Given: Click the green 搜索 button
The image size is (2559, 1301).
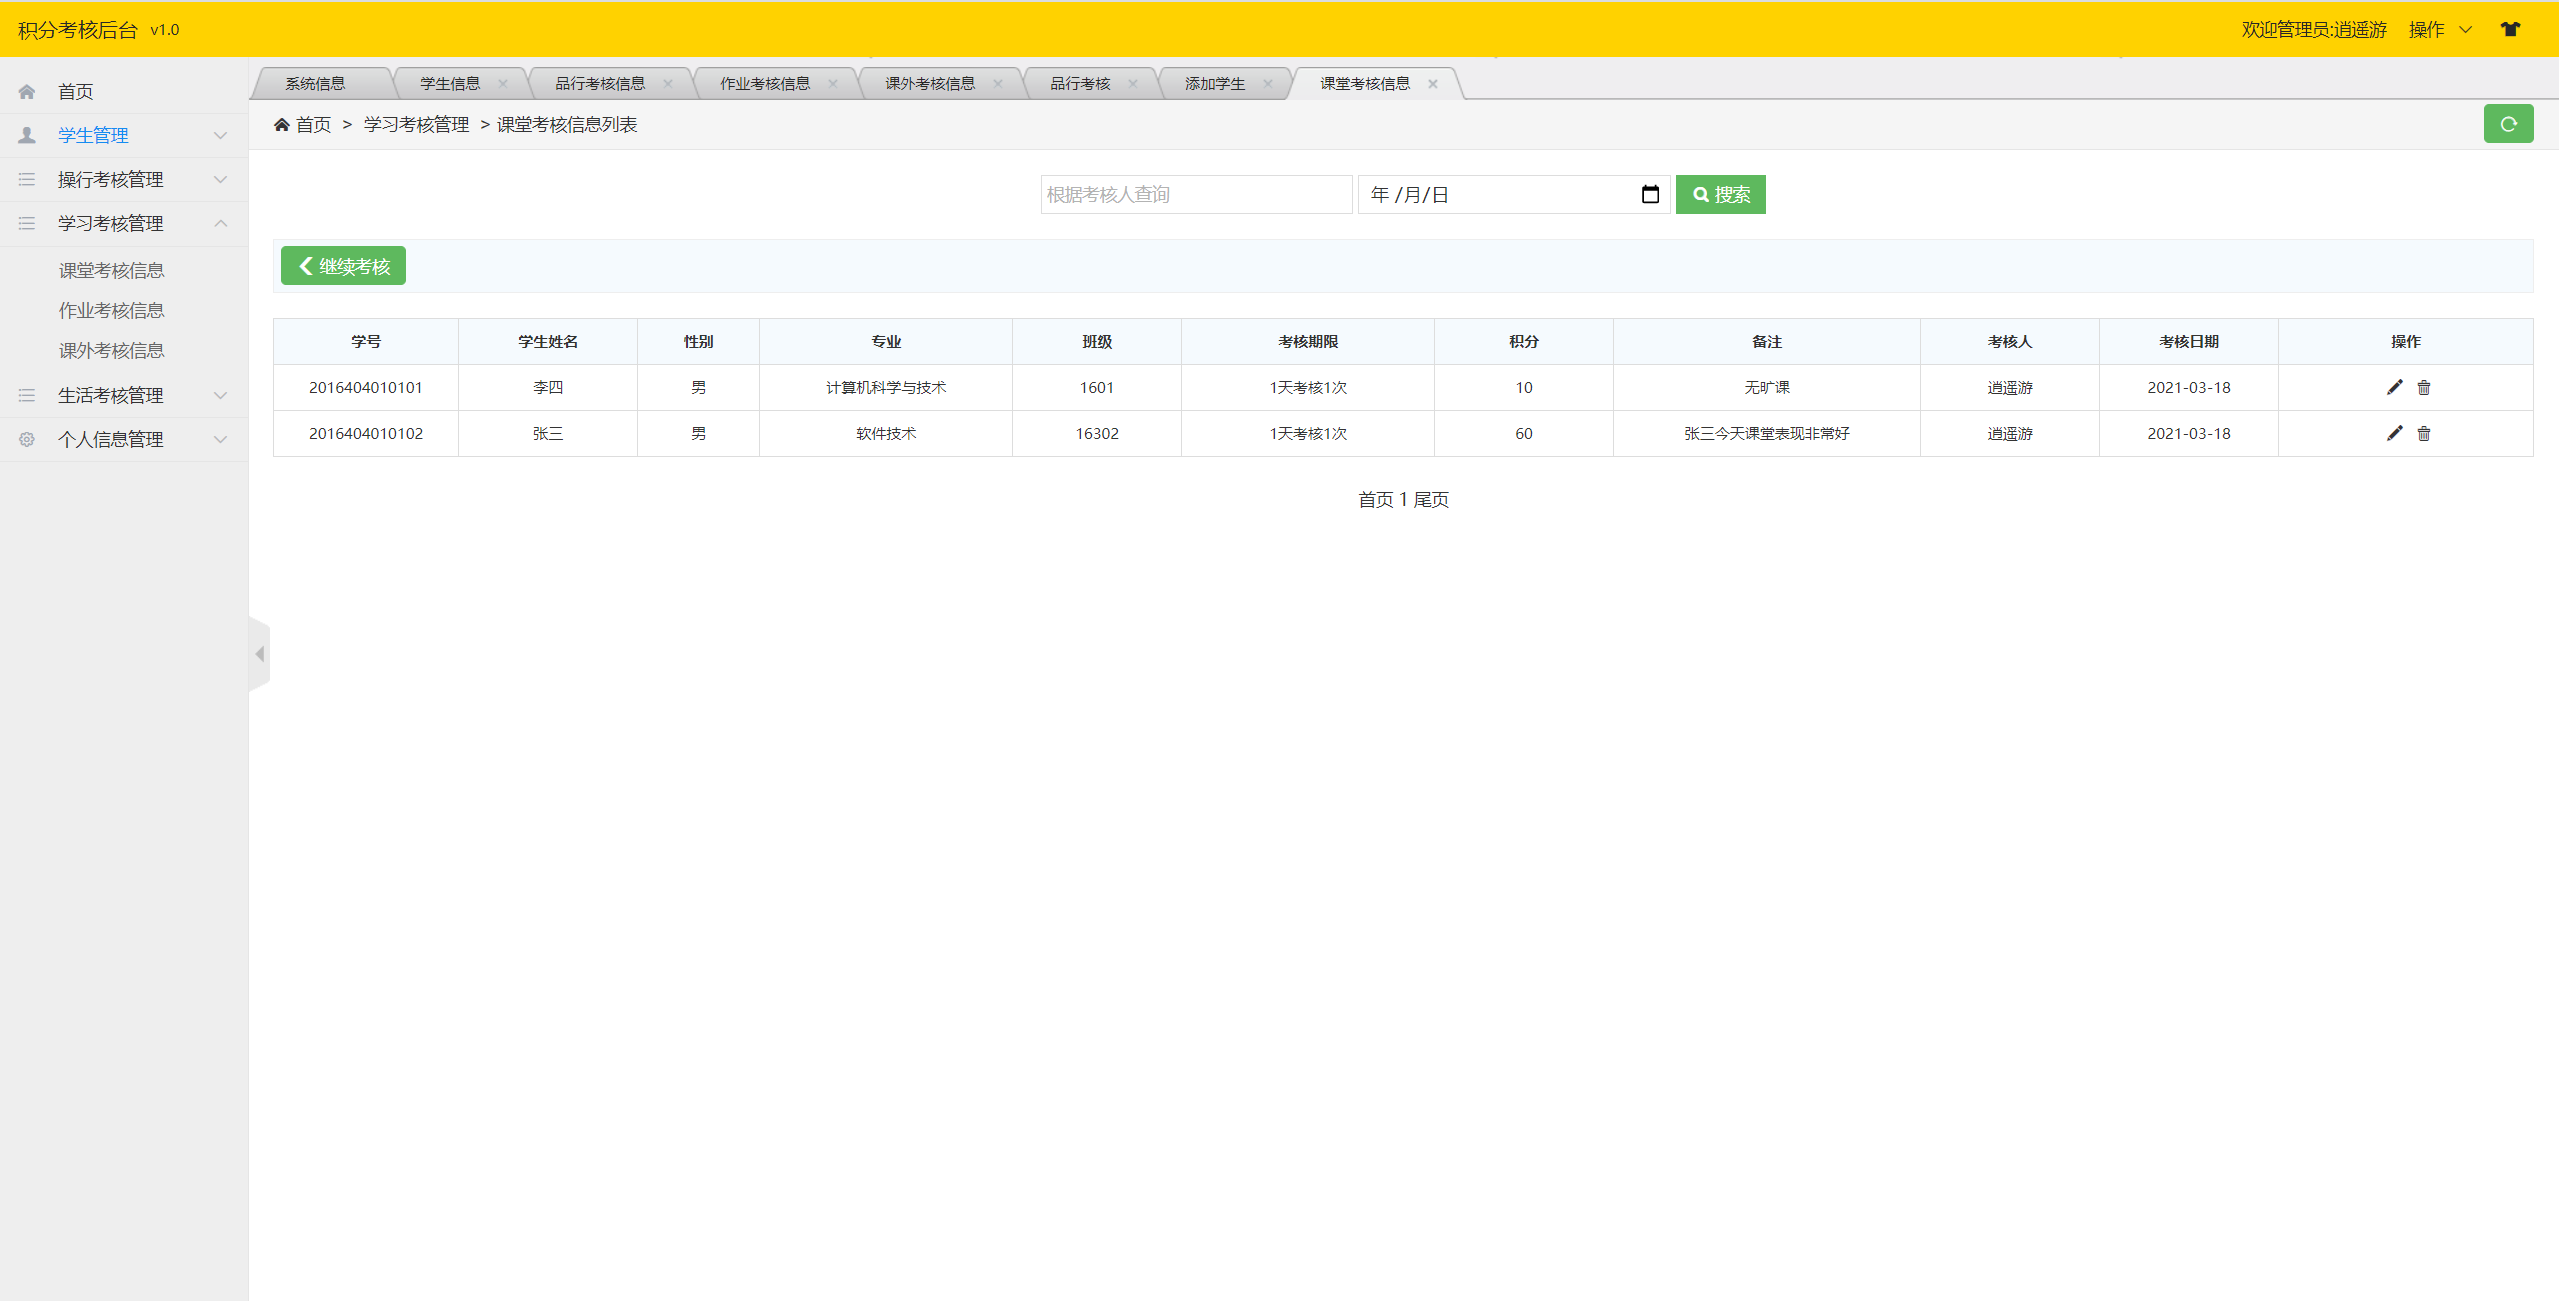Looking at the screenshot, I should pos(1720,194).
